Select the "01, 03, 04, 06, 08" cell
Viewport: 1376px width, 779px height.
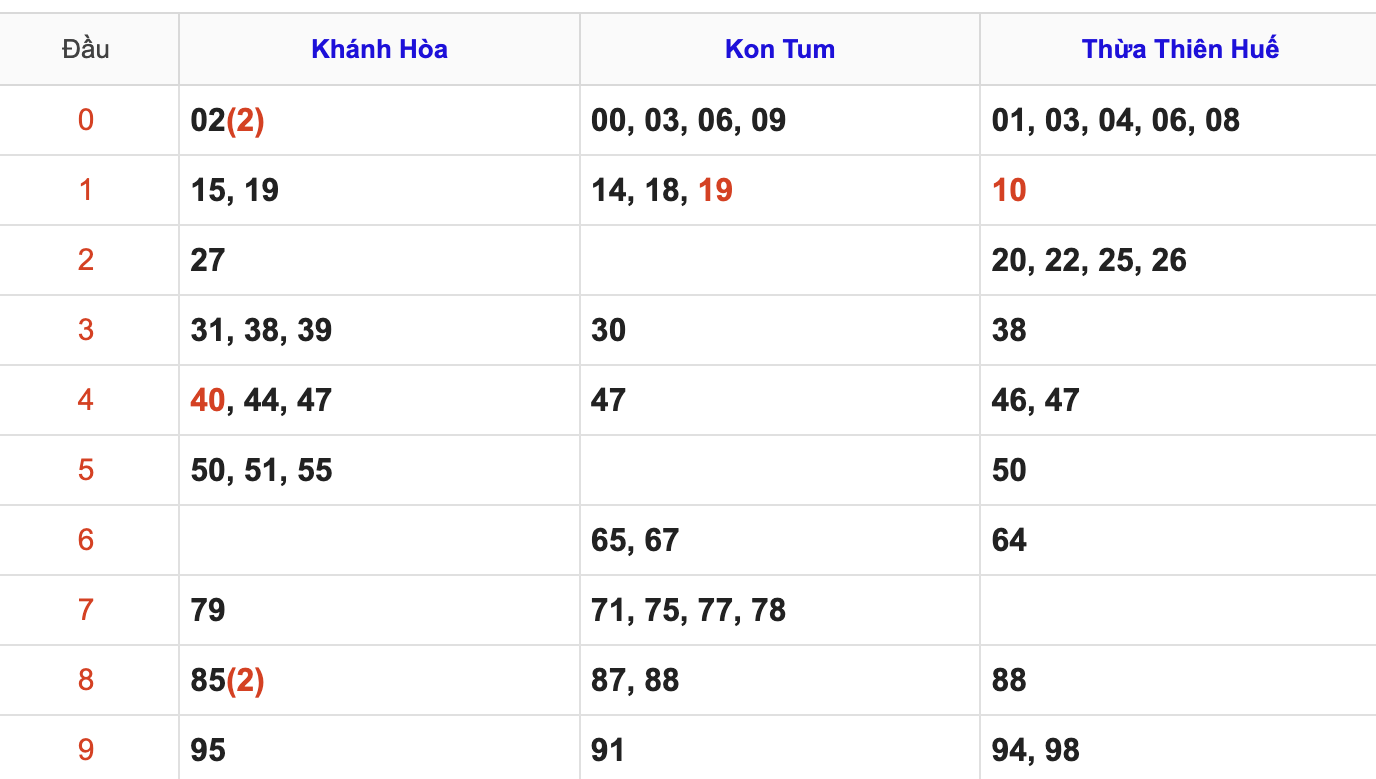point(1115,120)
